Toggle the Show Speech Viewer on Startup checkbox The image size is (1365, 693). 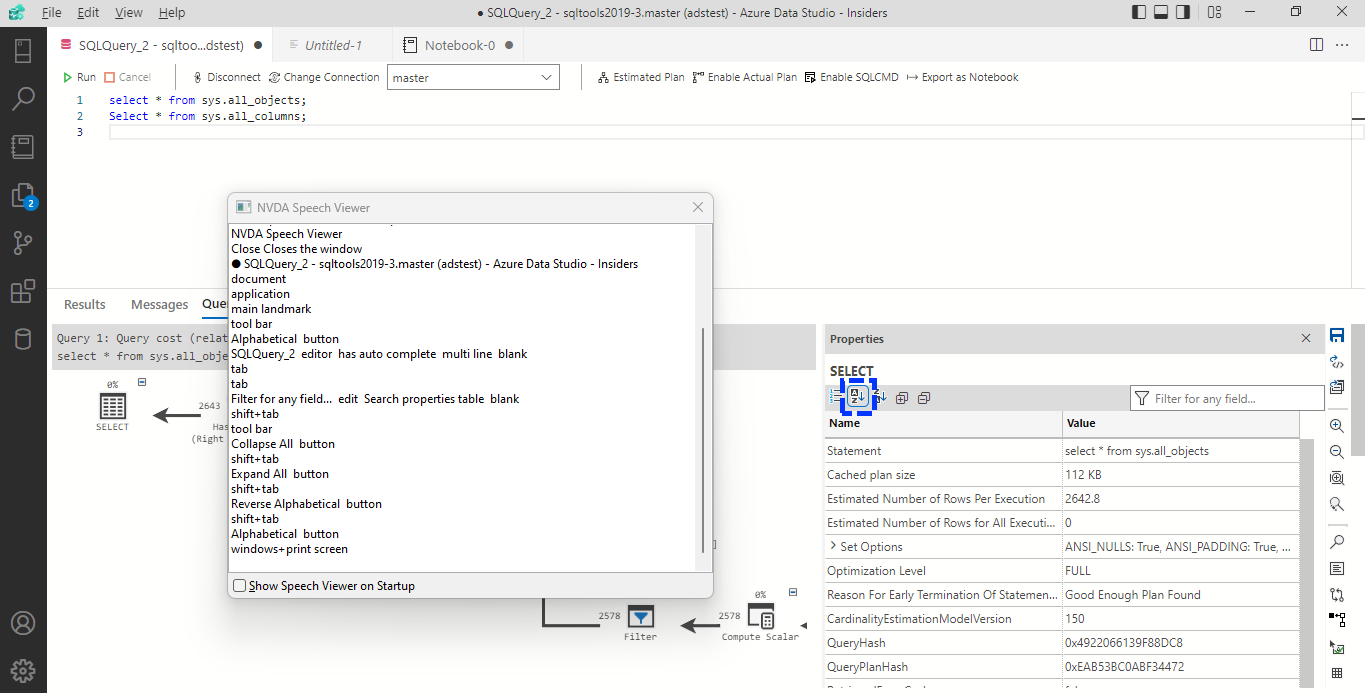point(239,585)
